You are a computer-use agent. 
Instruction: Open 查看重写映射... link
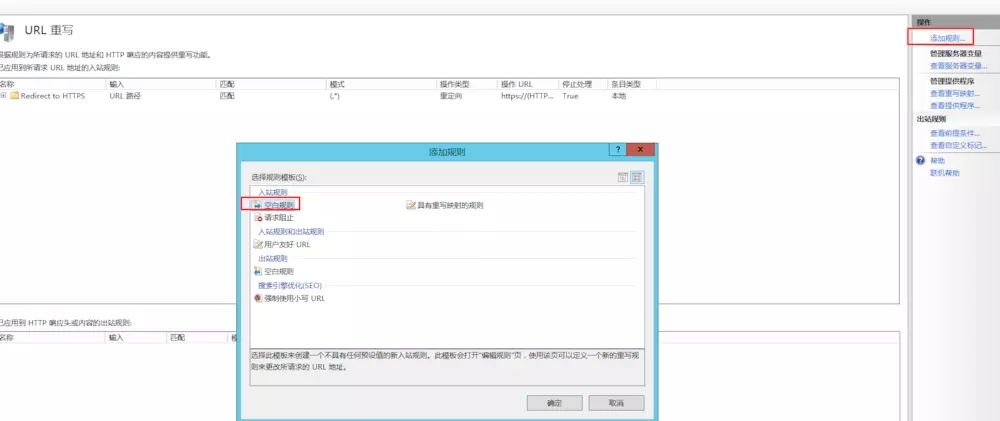[x=955, y=93]
